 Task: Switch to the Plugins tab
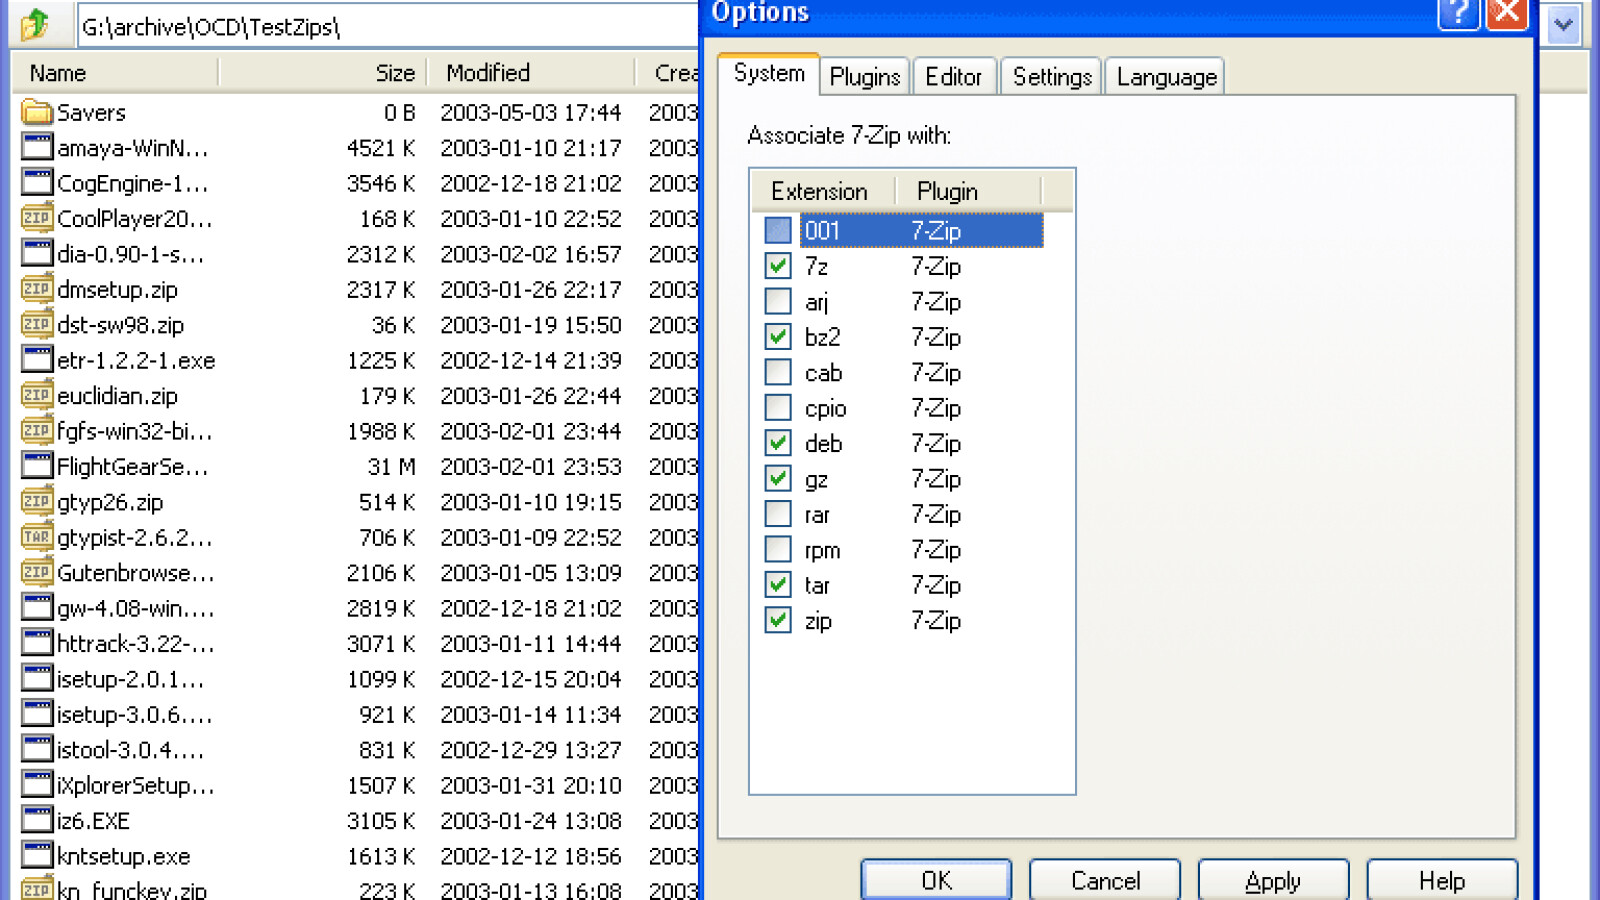pos(864,75)
